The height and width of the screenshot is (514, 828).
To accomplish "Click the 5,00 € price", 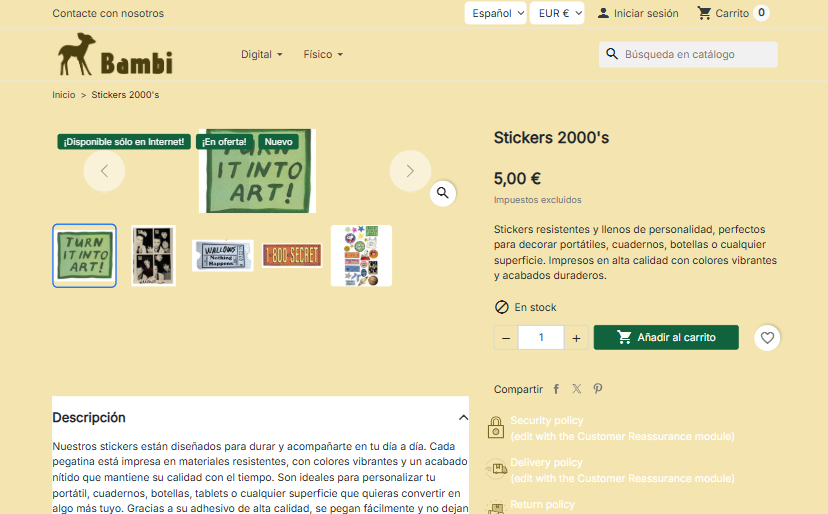I will [517, 179].
